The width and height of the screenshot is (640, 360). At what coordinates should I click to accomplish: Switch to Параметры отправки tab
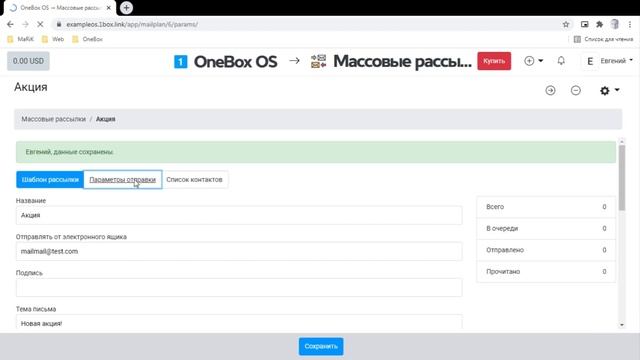pos(122,180)
